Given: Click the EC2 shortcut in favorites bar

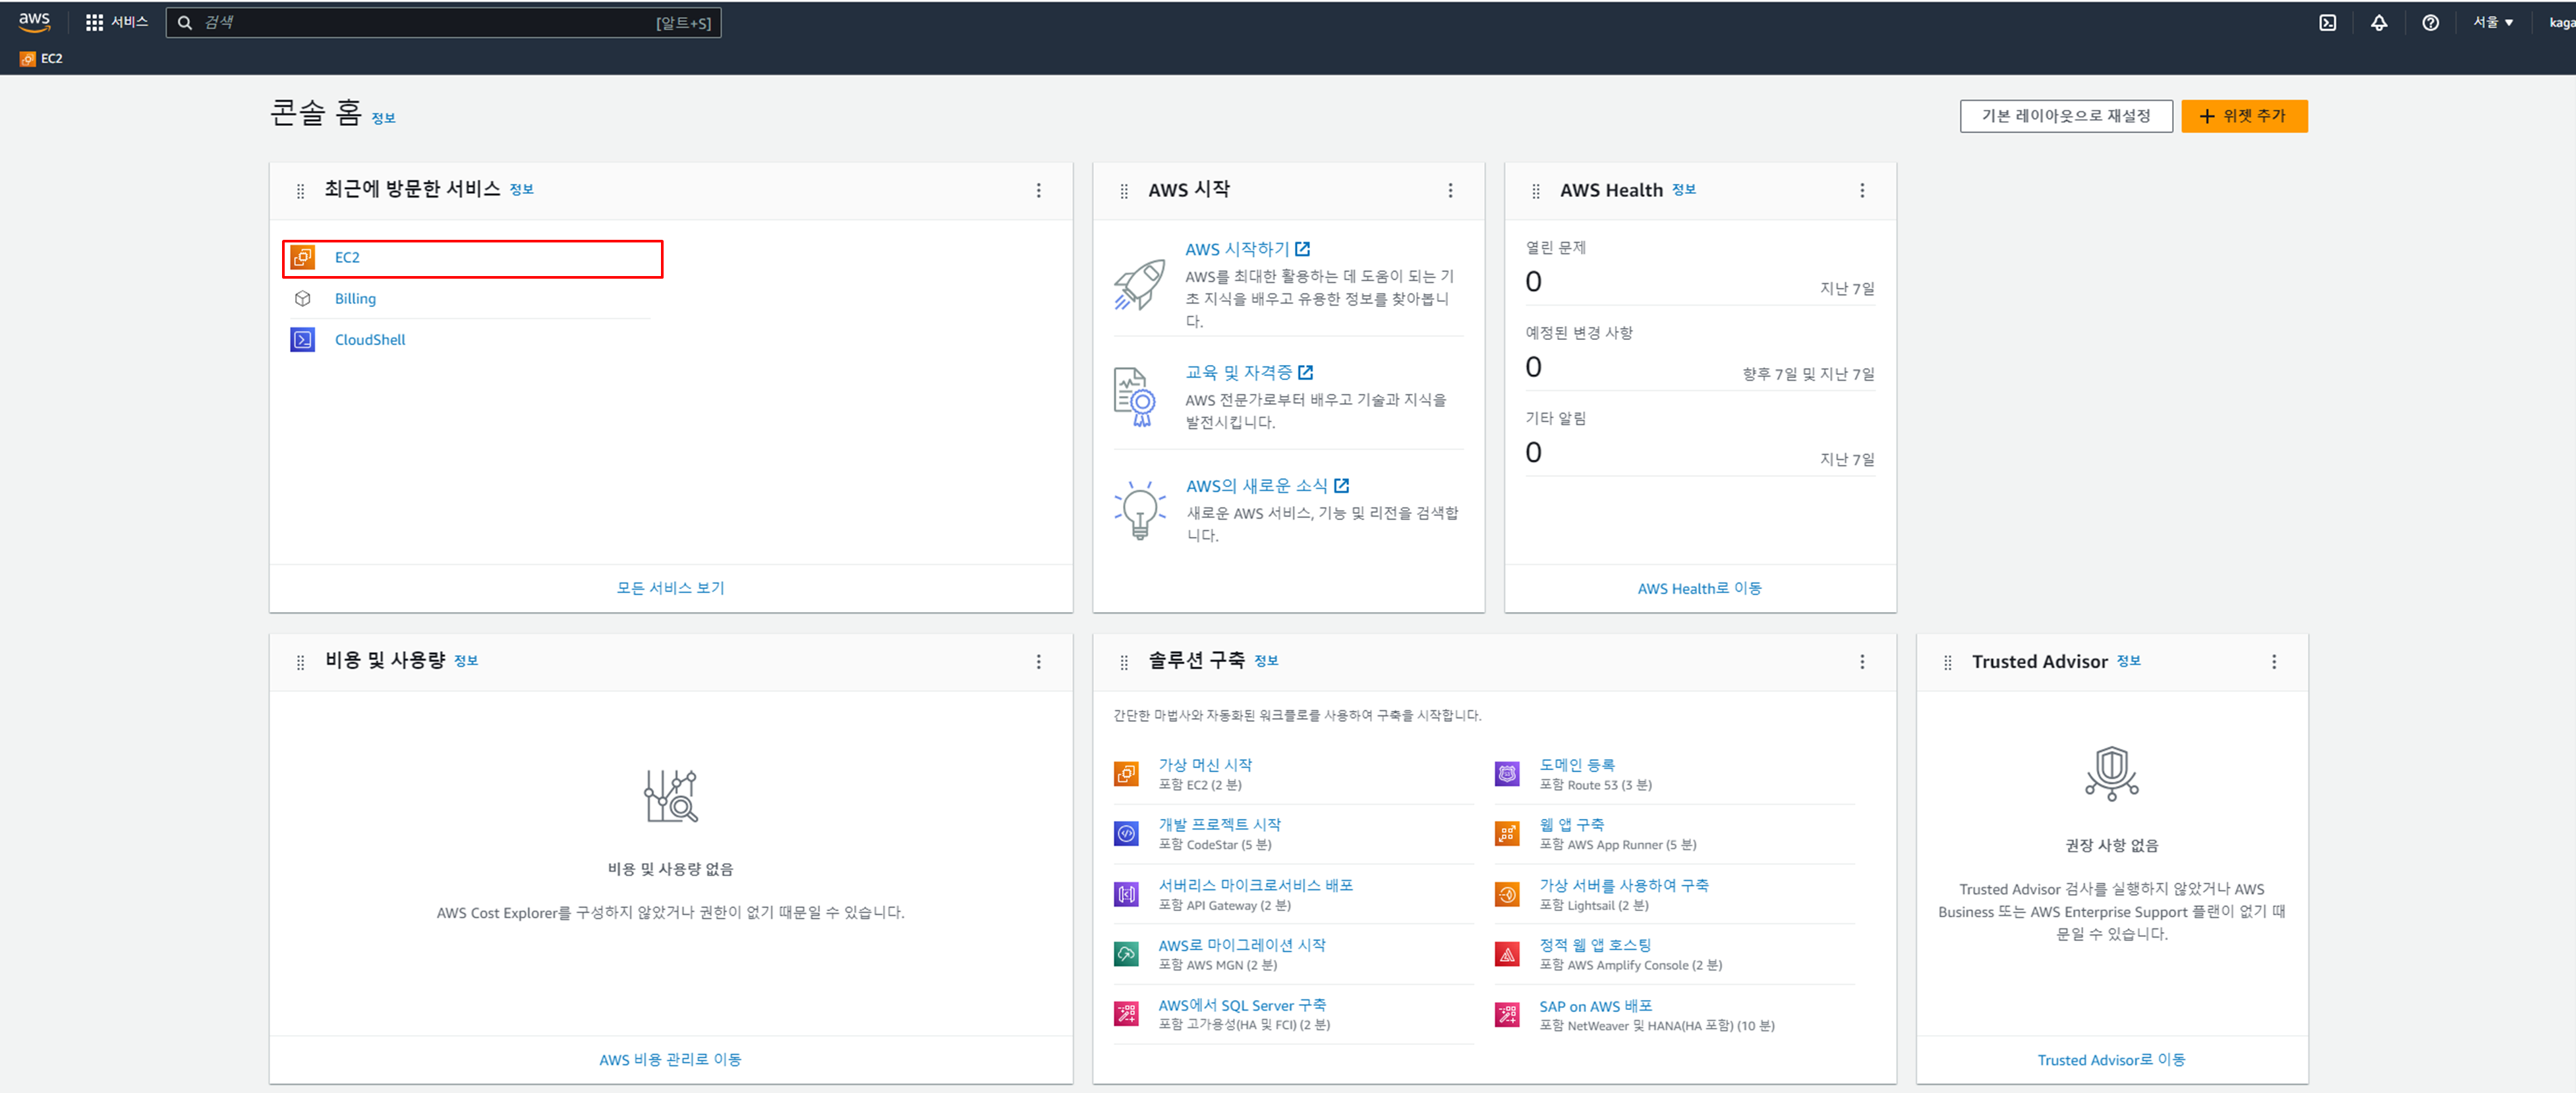Looking at the screenshot, I should [42, 58].
